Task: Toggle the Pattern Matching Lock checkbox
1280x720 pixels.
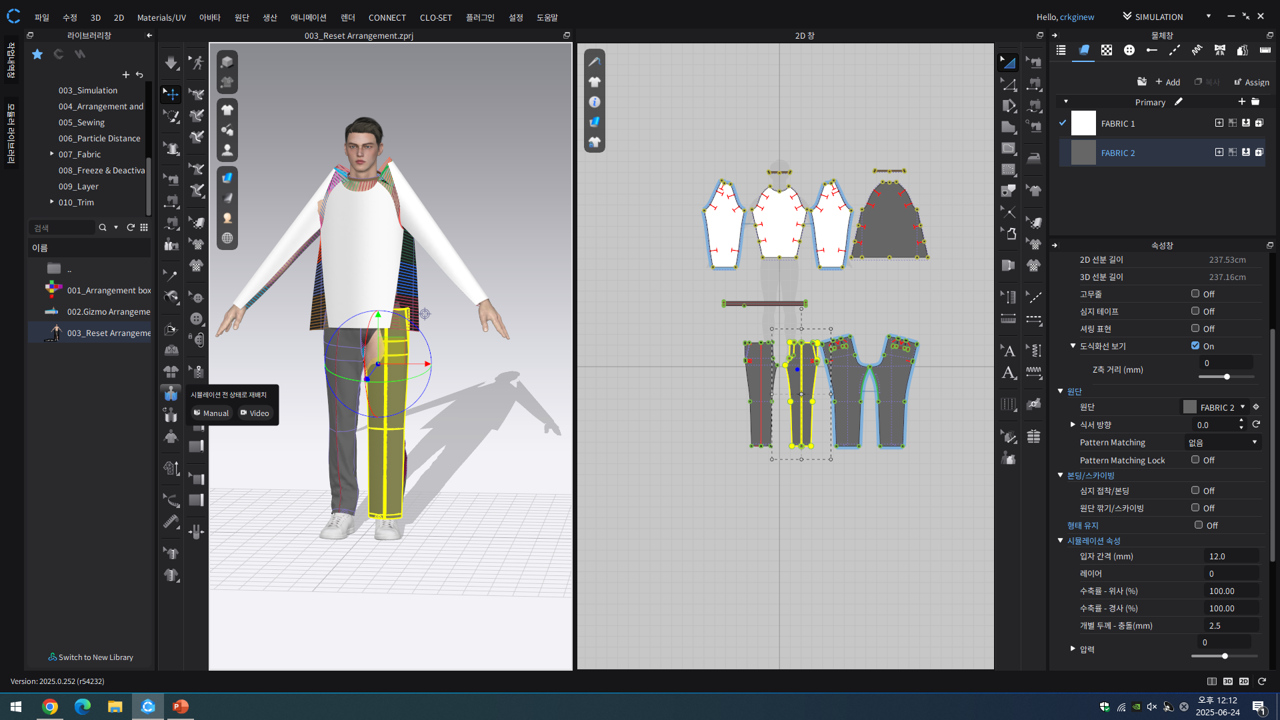Action: click(x=1195, y=460)
